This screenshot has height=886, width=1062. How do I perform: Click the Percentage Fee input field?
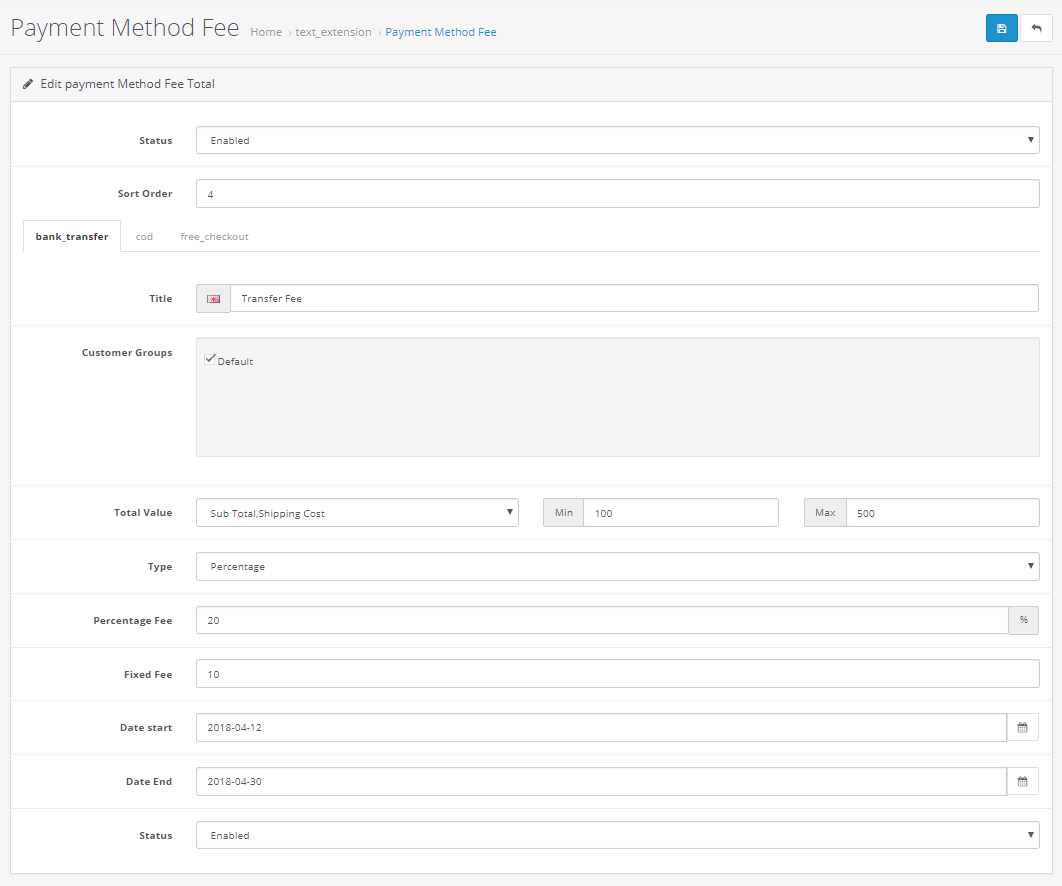(x=601, y=621)
